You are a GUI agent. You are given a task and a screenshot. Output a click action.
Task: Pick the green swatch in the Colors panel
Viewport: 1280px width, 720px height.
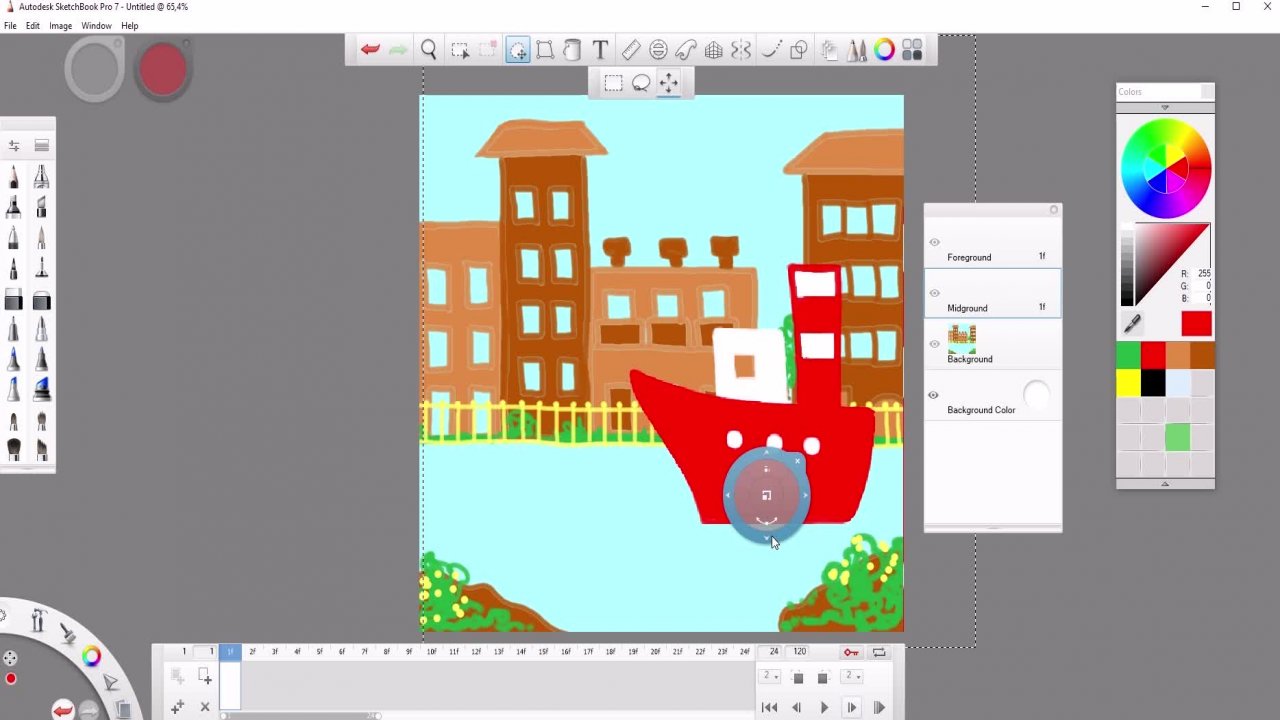[x=1128, y=355]
